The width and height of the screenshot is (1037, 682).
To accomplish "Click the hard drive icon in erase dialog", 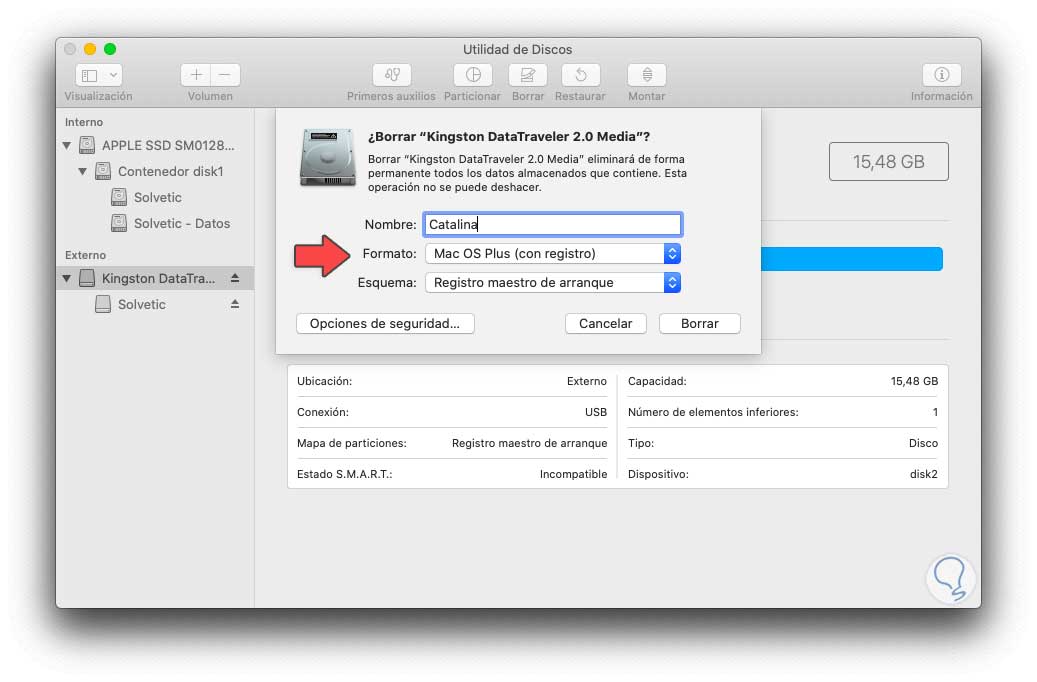I will [x=327, y=157].
